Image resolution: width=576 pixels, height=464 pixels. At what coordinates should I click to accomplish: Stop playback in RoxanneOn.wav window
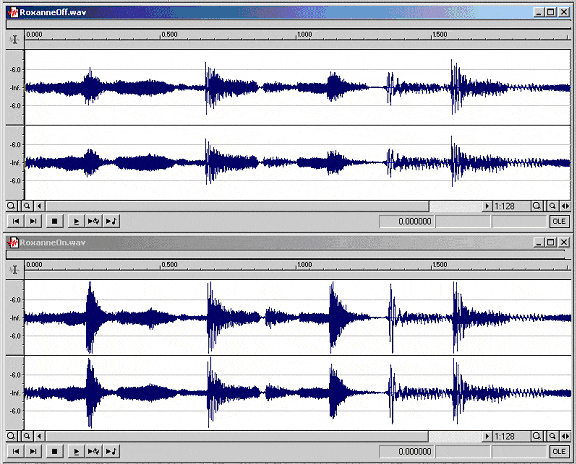coord(54,451)
